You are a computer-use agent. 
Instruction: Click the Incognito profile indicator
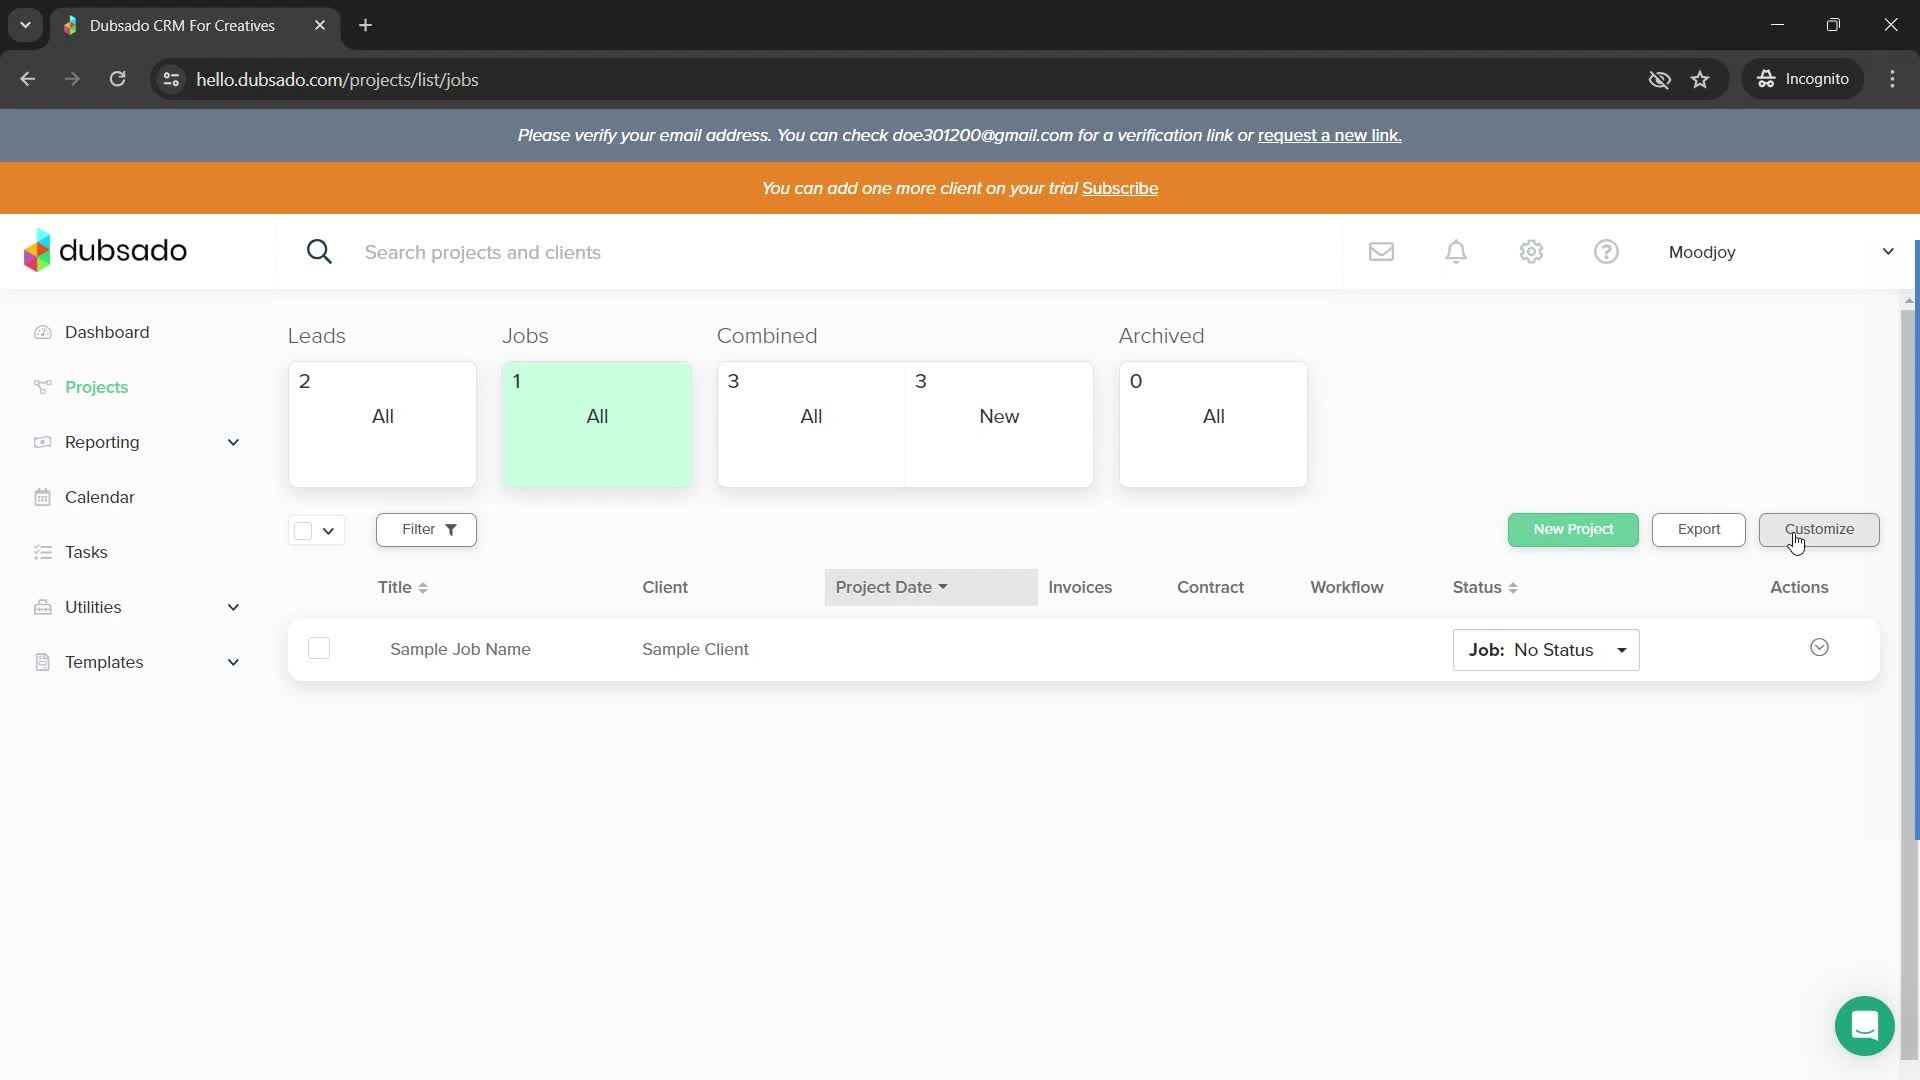(1803, 79)
